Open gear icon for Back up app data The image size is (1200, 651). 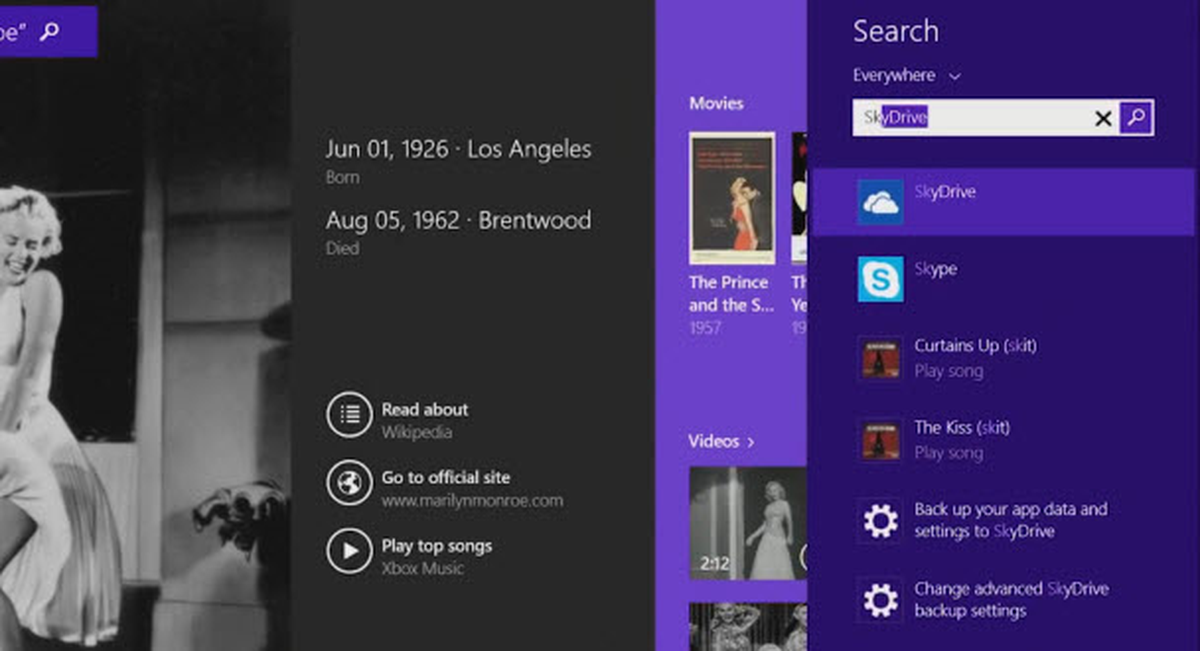[880, 521]
